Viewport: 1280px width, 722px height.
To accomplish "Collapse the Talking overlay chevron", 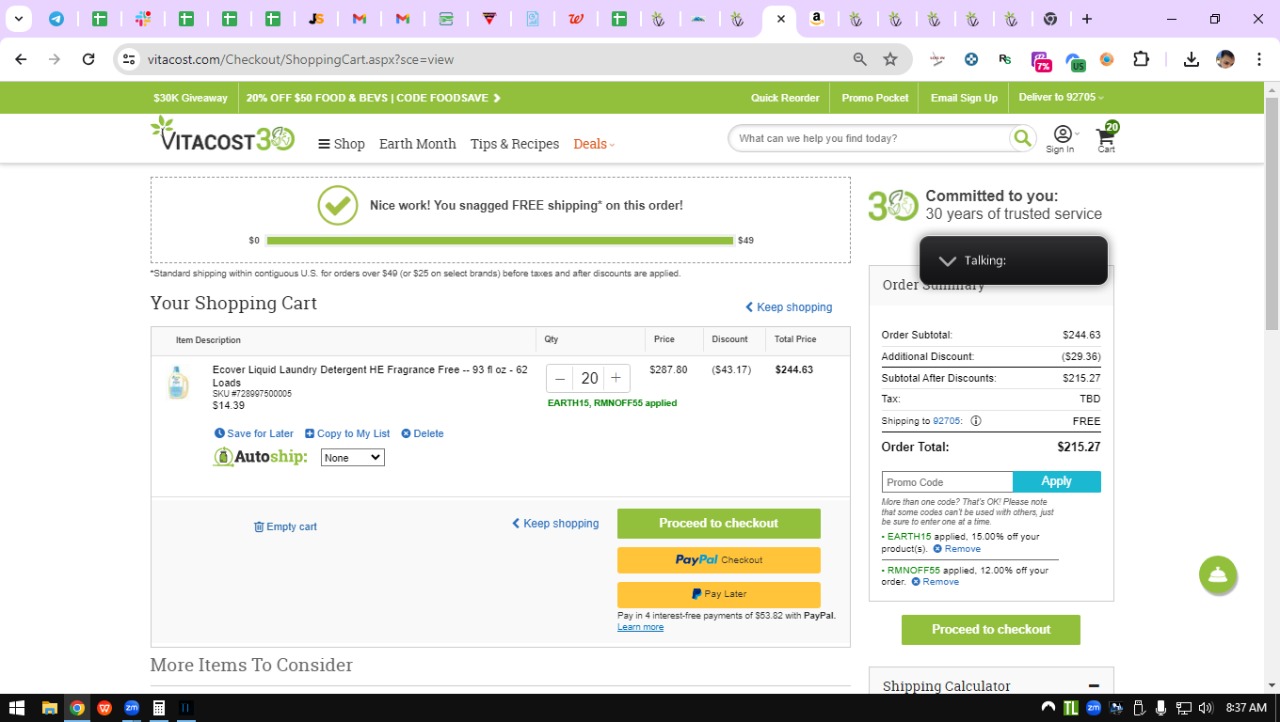I will click(947, 261).
